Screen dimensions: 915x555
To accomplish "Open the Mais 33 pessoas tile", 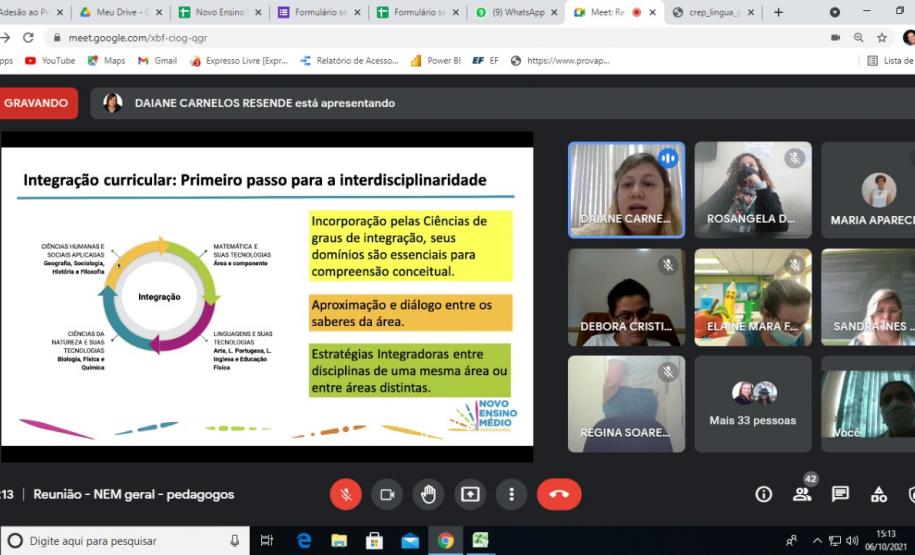I will 753,404.
